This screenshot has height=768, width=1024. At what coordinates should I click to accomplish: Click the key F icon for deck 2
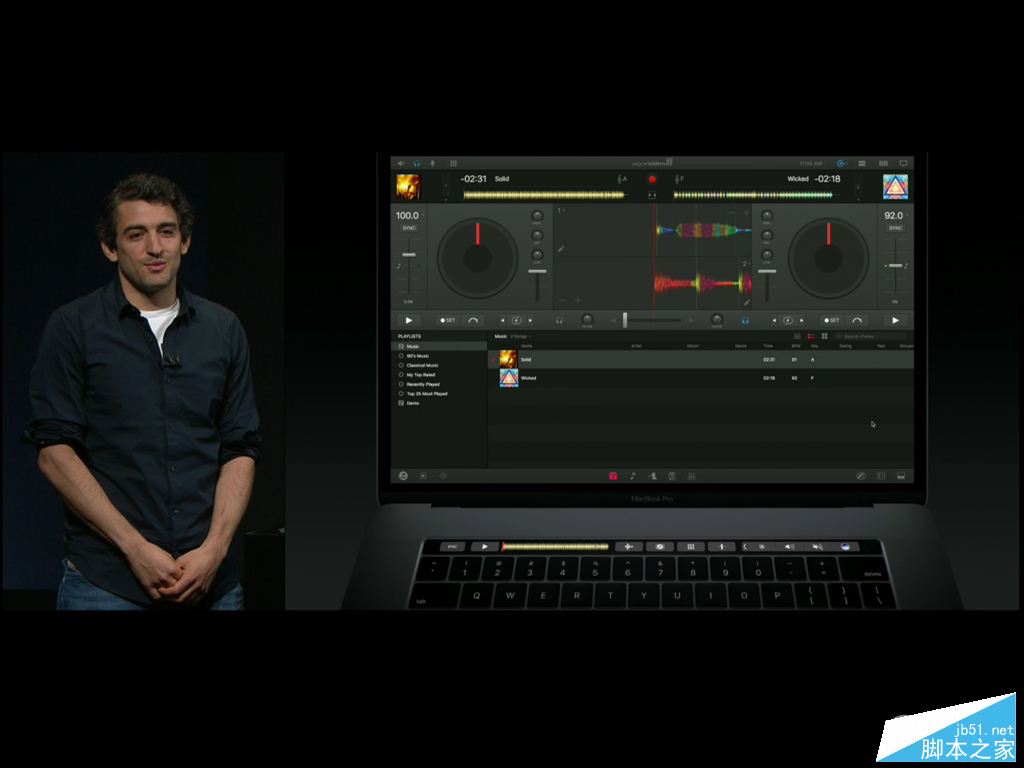[x=679, y=179]
